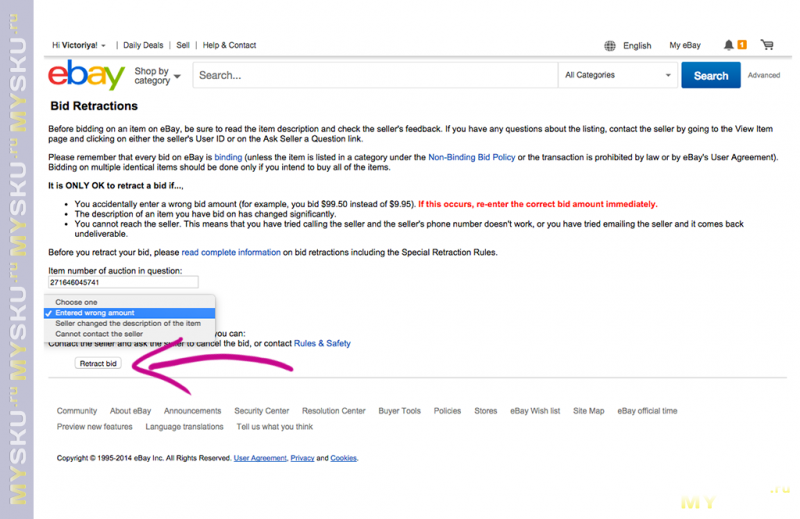Open Privacy link in copyright line

302,458
